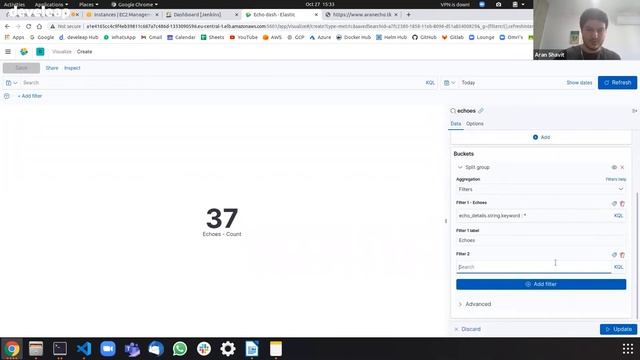Open a new browser tab
This screenshot has width=640, height=360.
click(x=408, y=15)
